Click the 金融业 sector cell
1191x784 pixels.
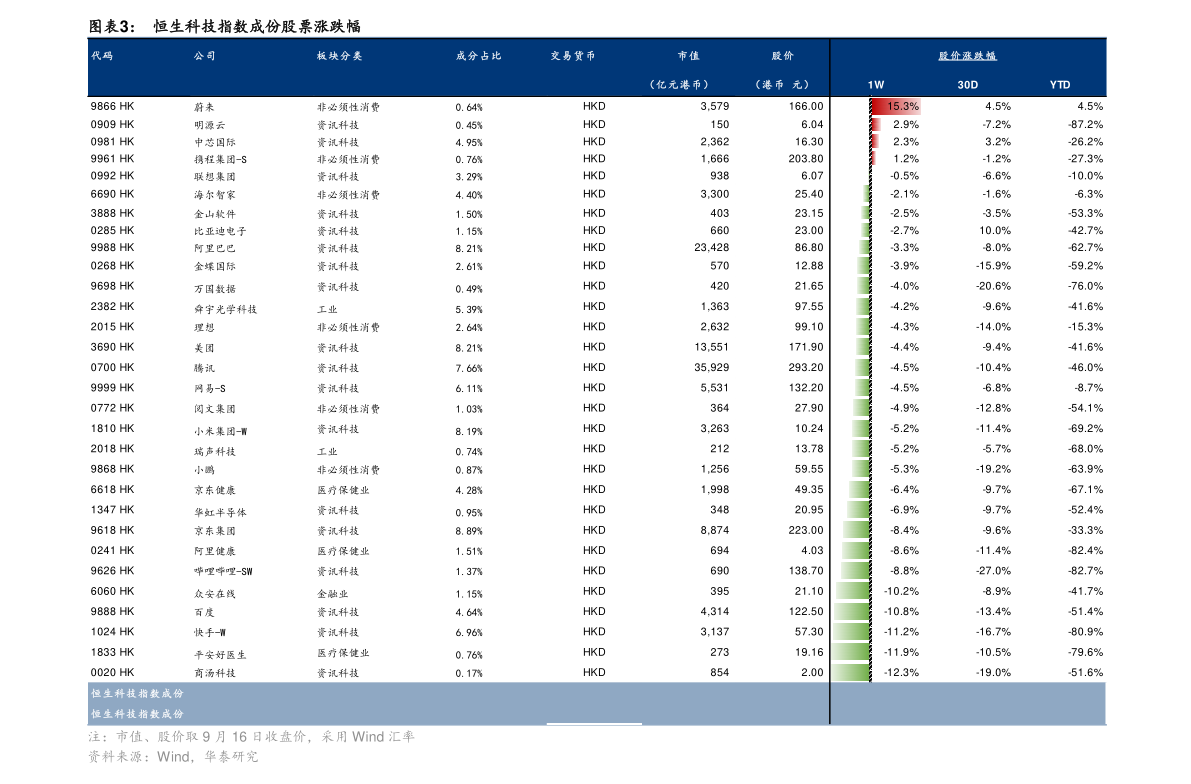pyautogui.click(x=333, y=593)
